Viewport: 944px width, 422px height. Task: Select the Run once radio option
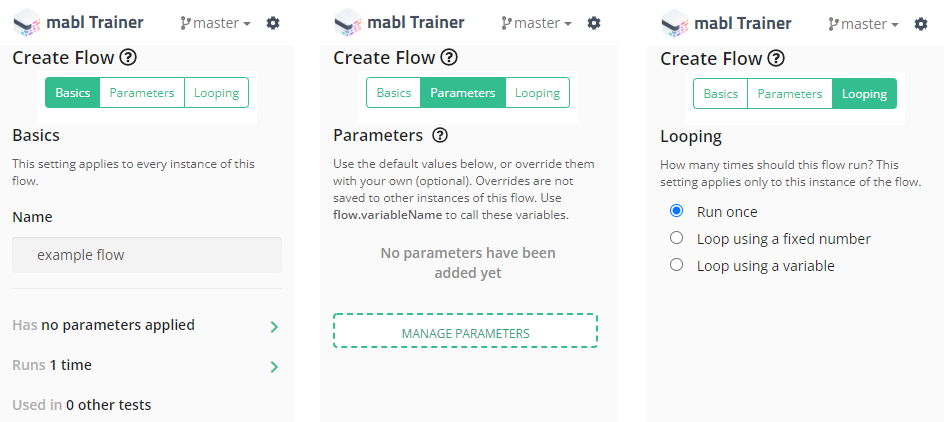pyautogui.click(x=676, y=211)
